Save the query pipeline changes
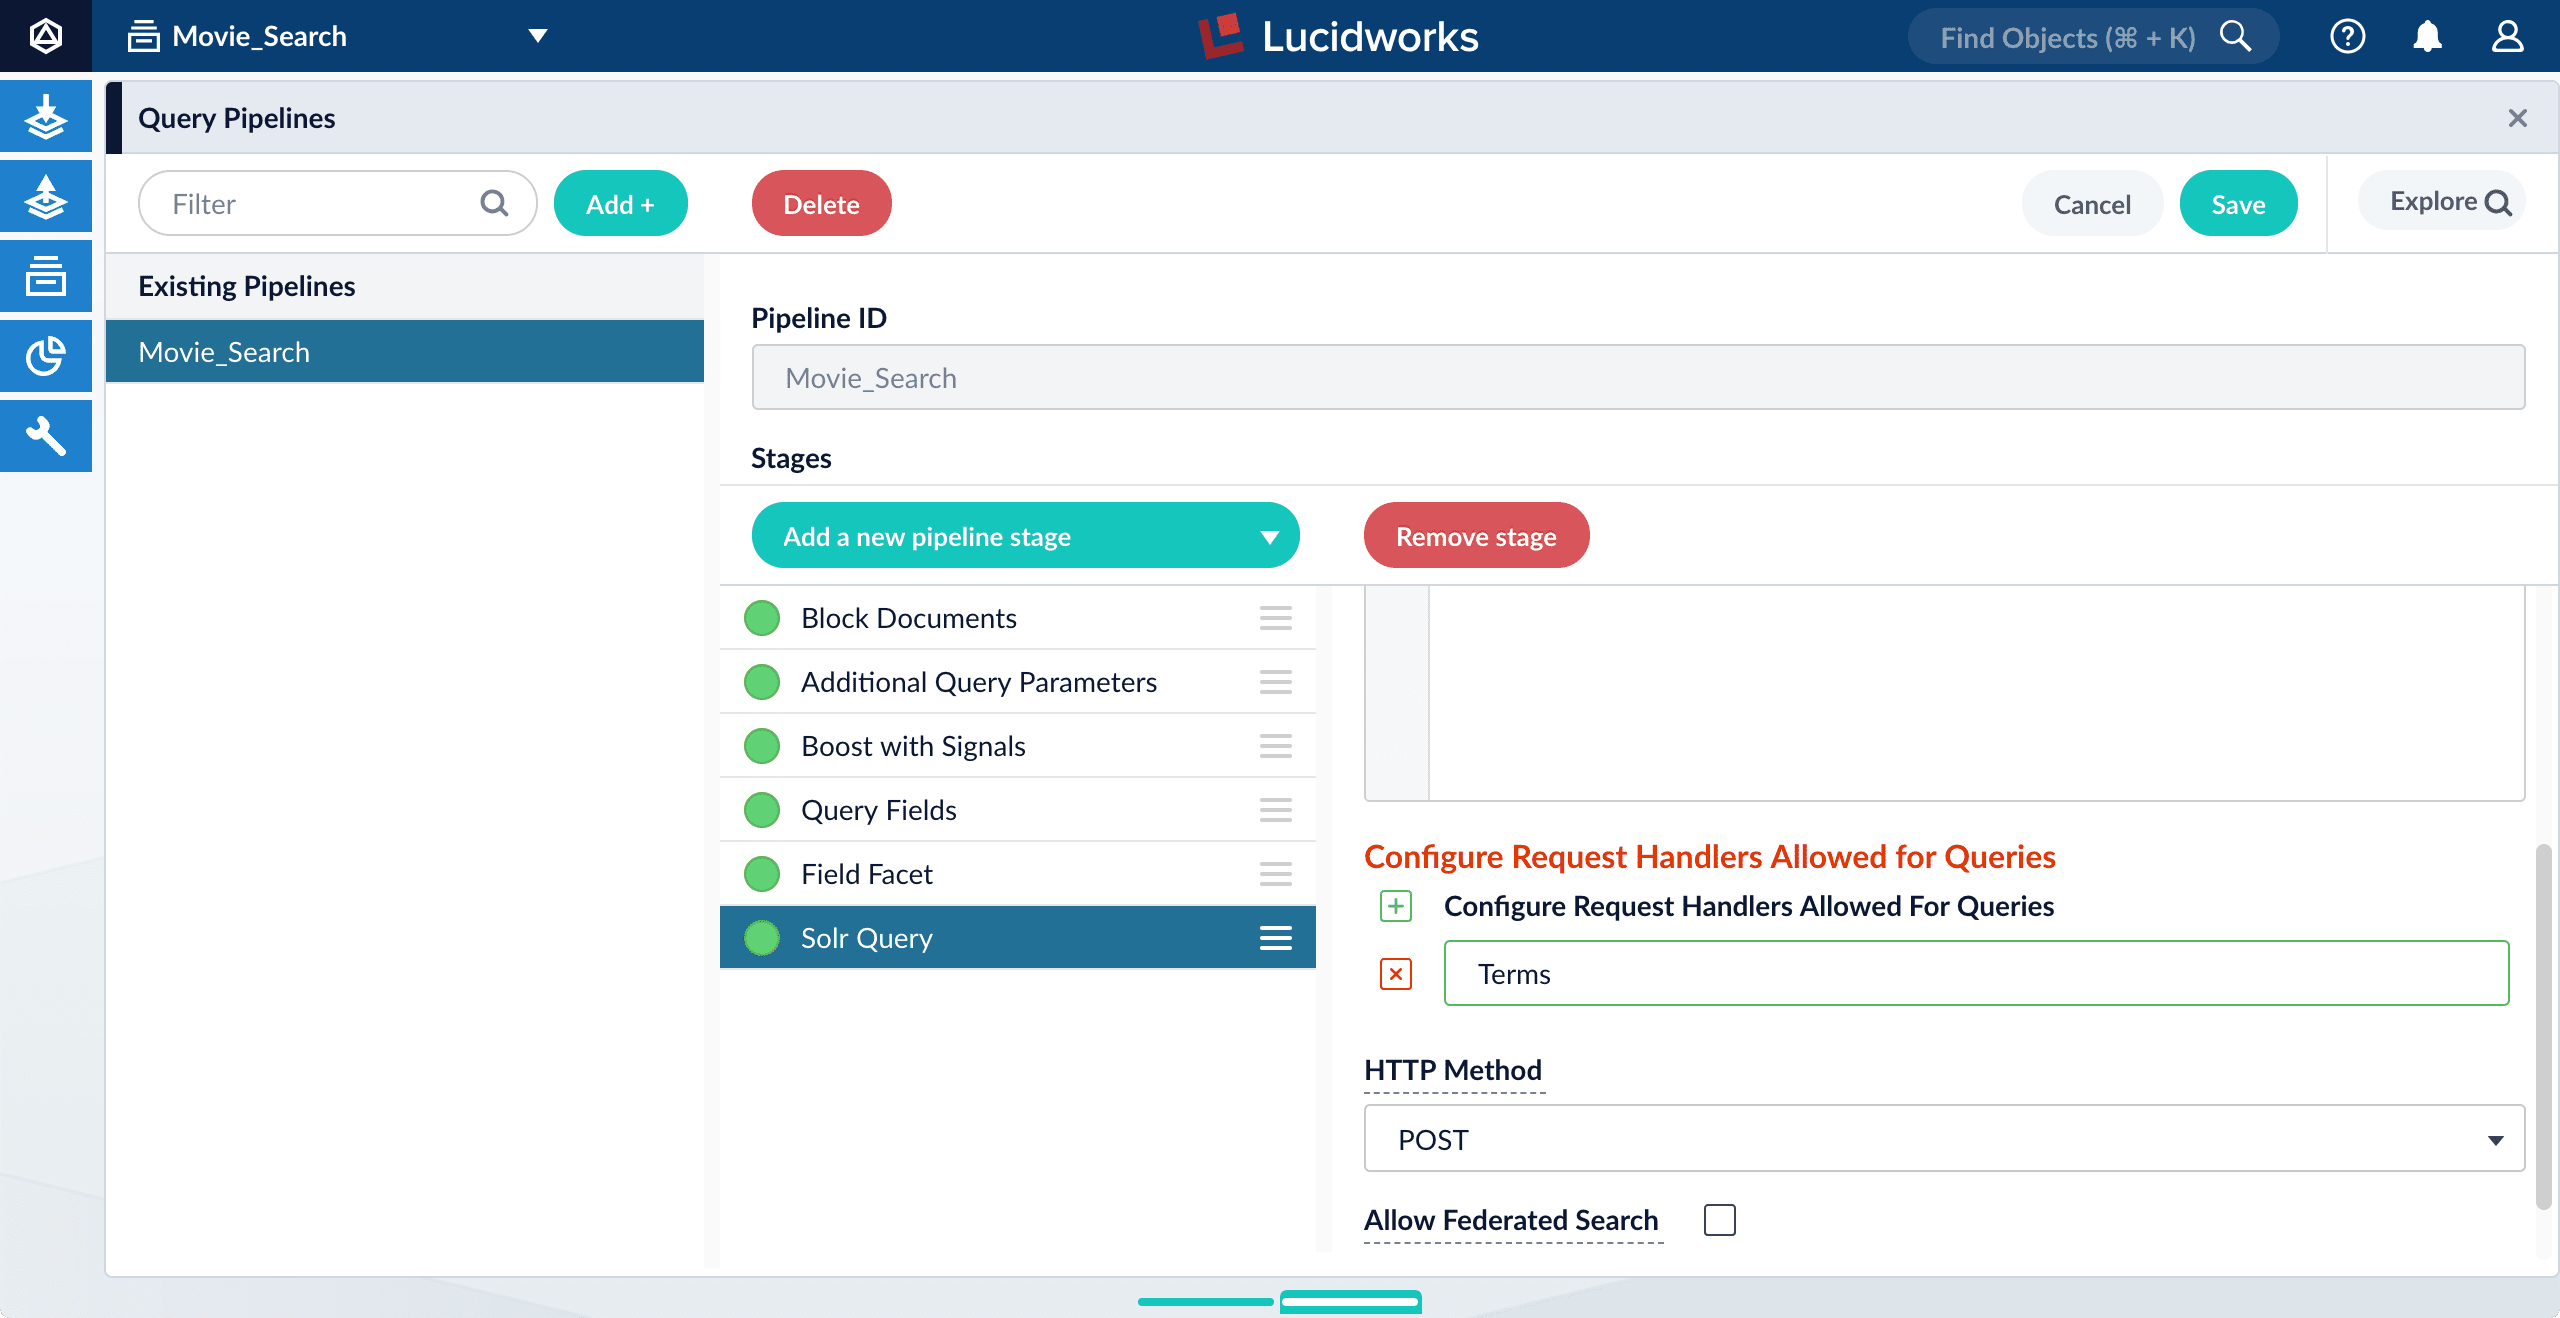This screenshot has height=1318, width=2560. coord(2238,203)
